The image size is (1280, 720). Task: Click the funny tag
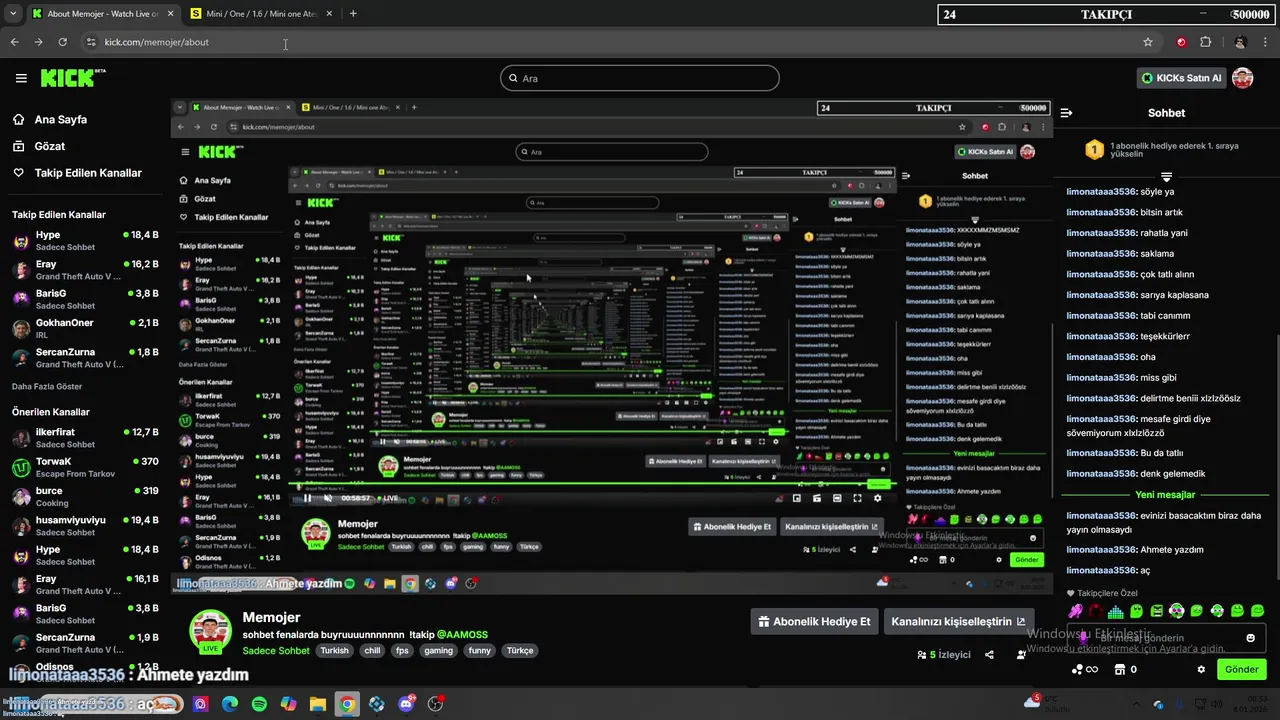[480, 651]
